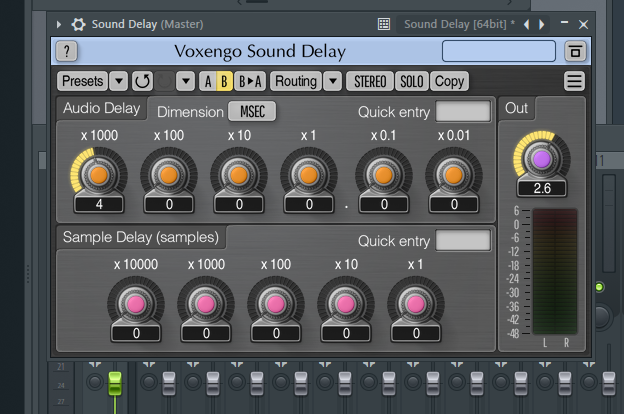Click the Audio Delay Quick entry field
624x414 pixels.
463,111
